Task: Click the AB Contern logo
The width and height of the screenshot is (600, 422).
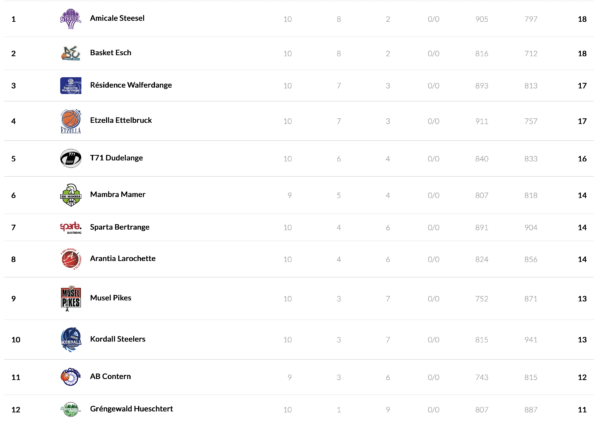Action: (70, 377)
